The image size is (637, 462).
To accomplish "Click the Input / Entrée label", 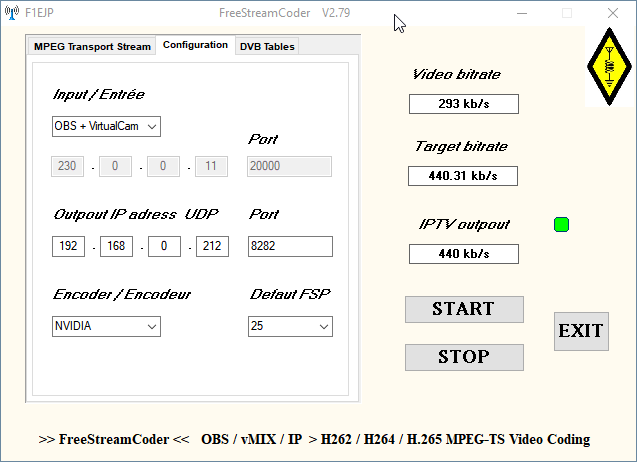I will pyautogui.click(x=98, y=95).
